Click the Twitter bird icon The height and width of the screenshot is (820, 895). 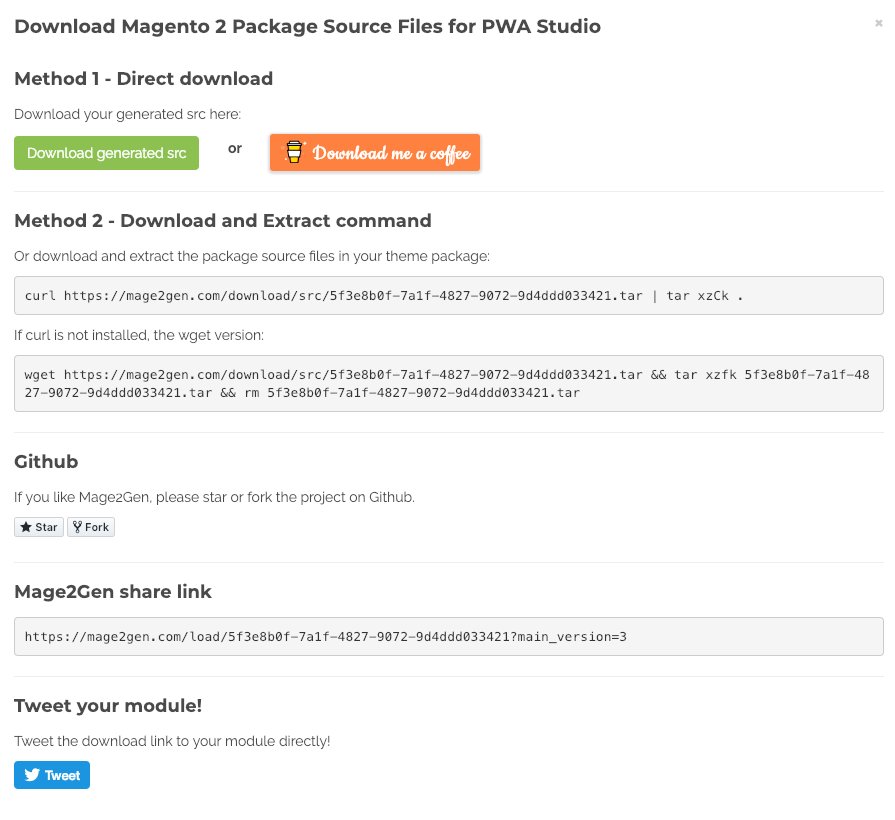tap(32, 775)
